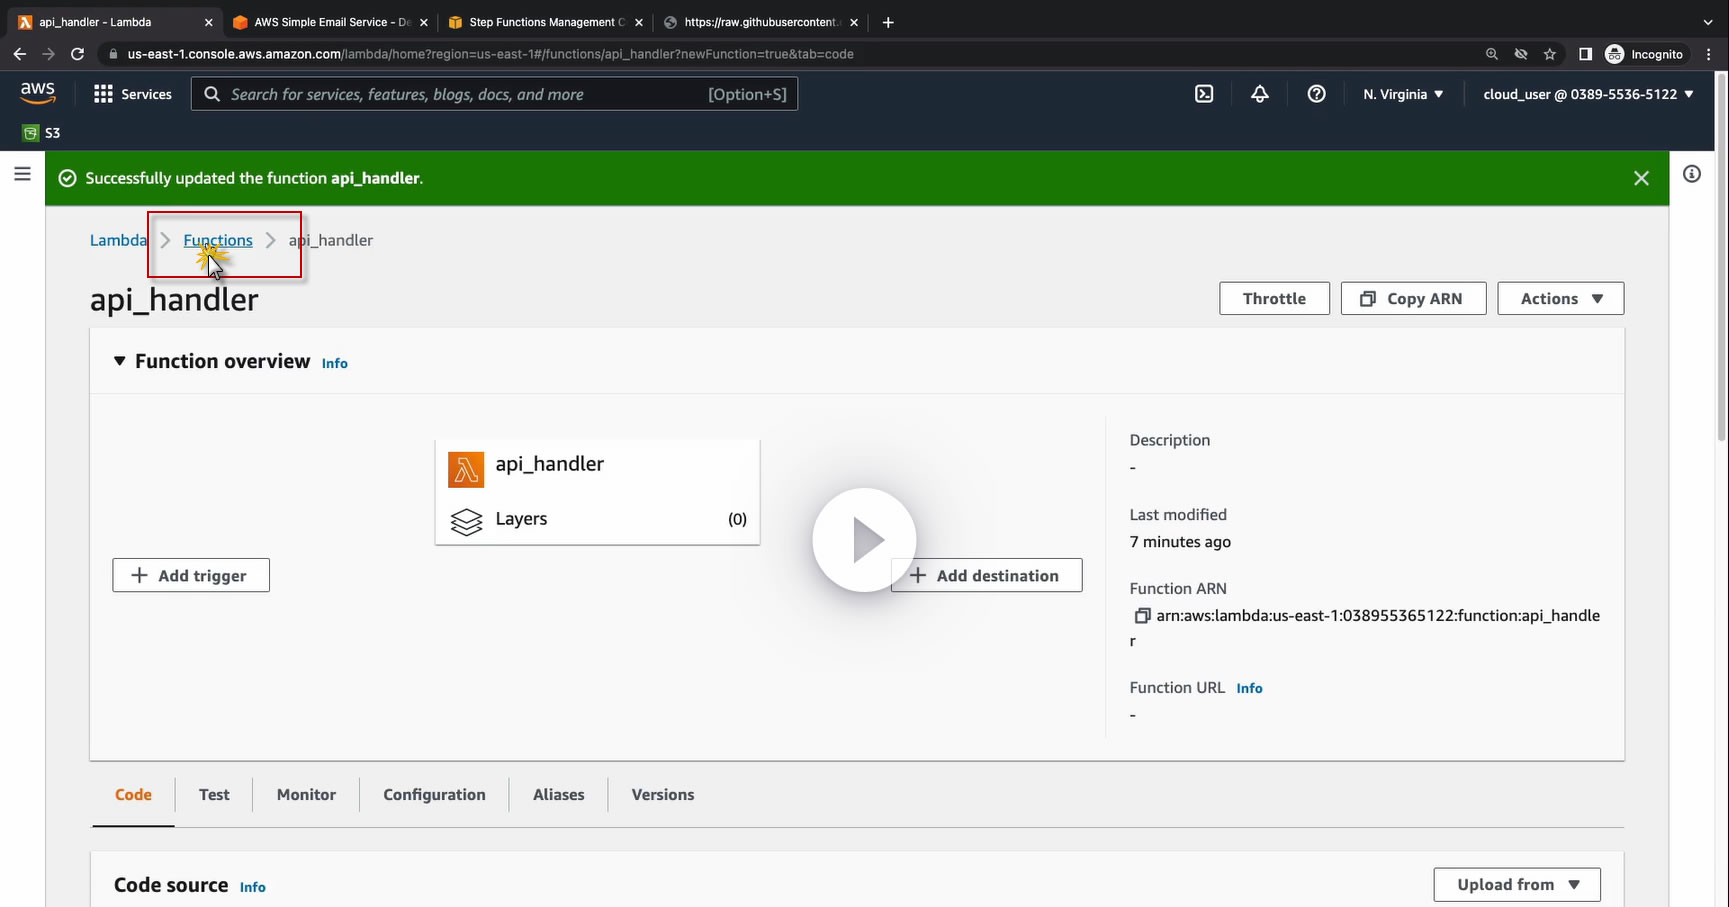Switch to the Test tab
1729x907 pixels.
214,795
